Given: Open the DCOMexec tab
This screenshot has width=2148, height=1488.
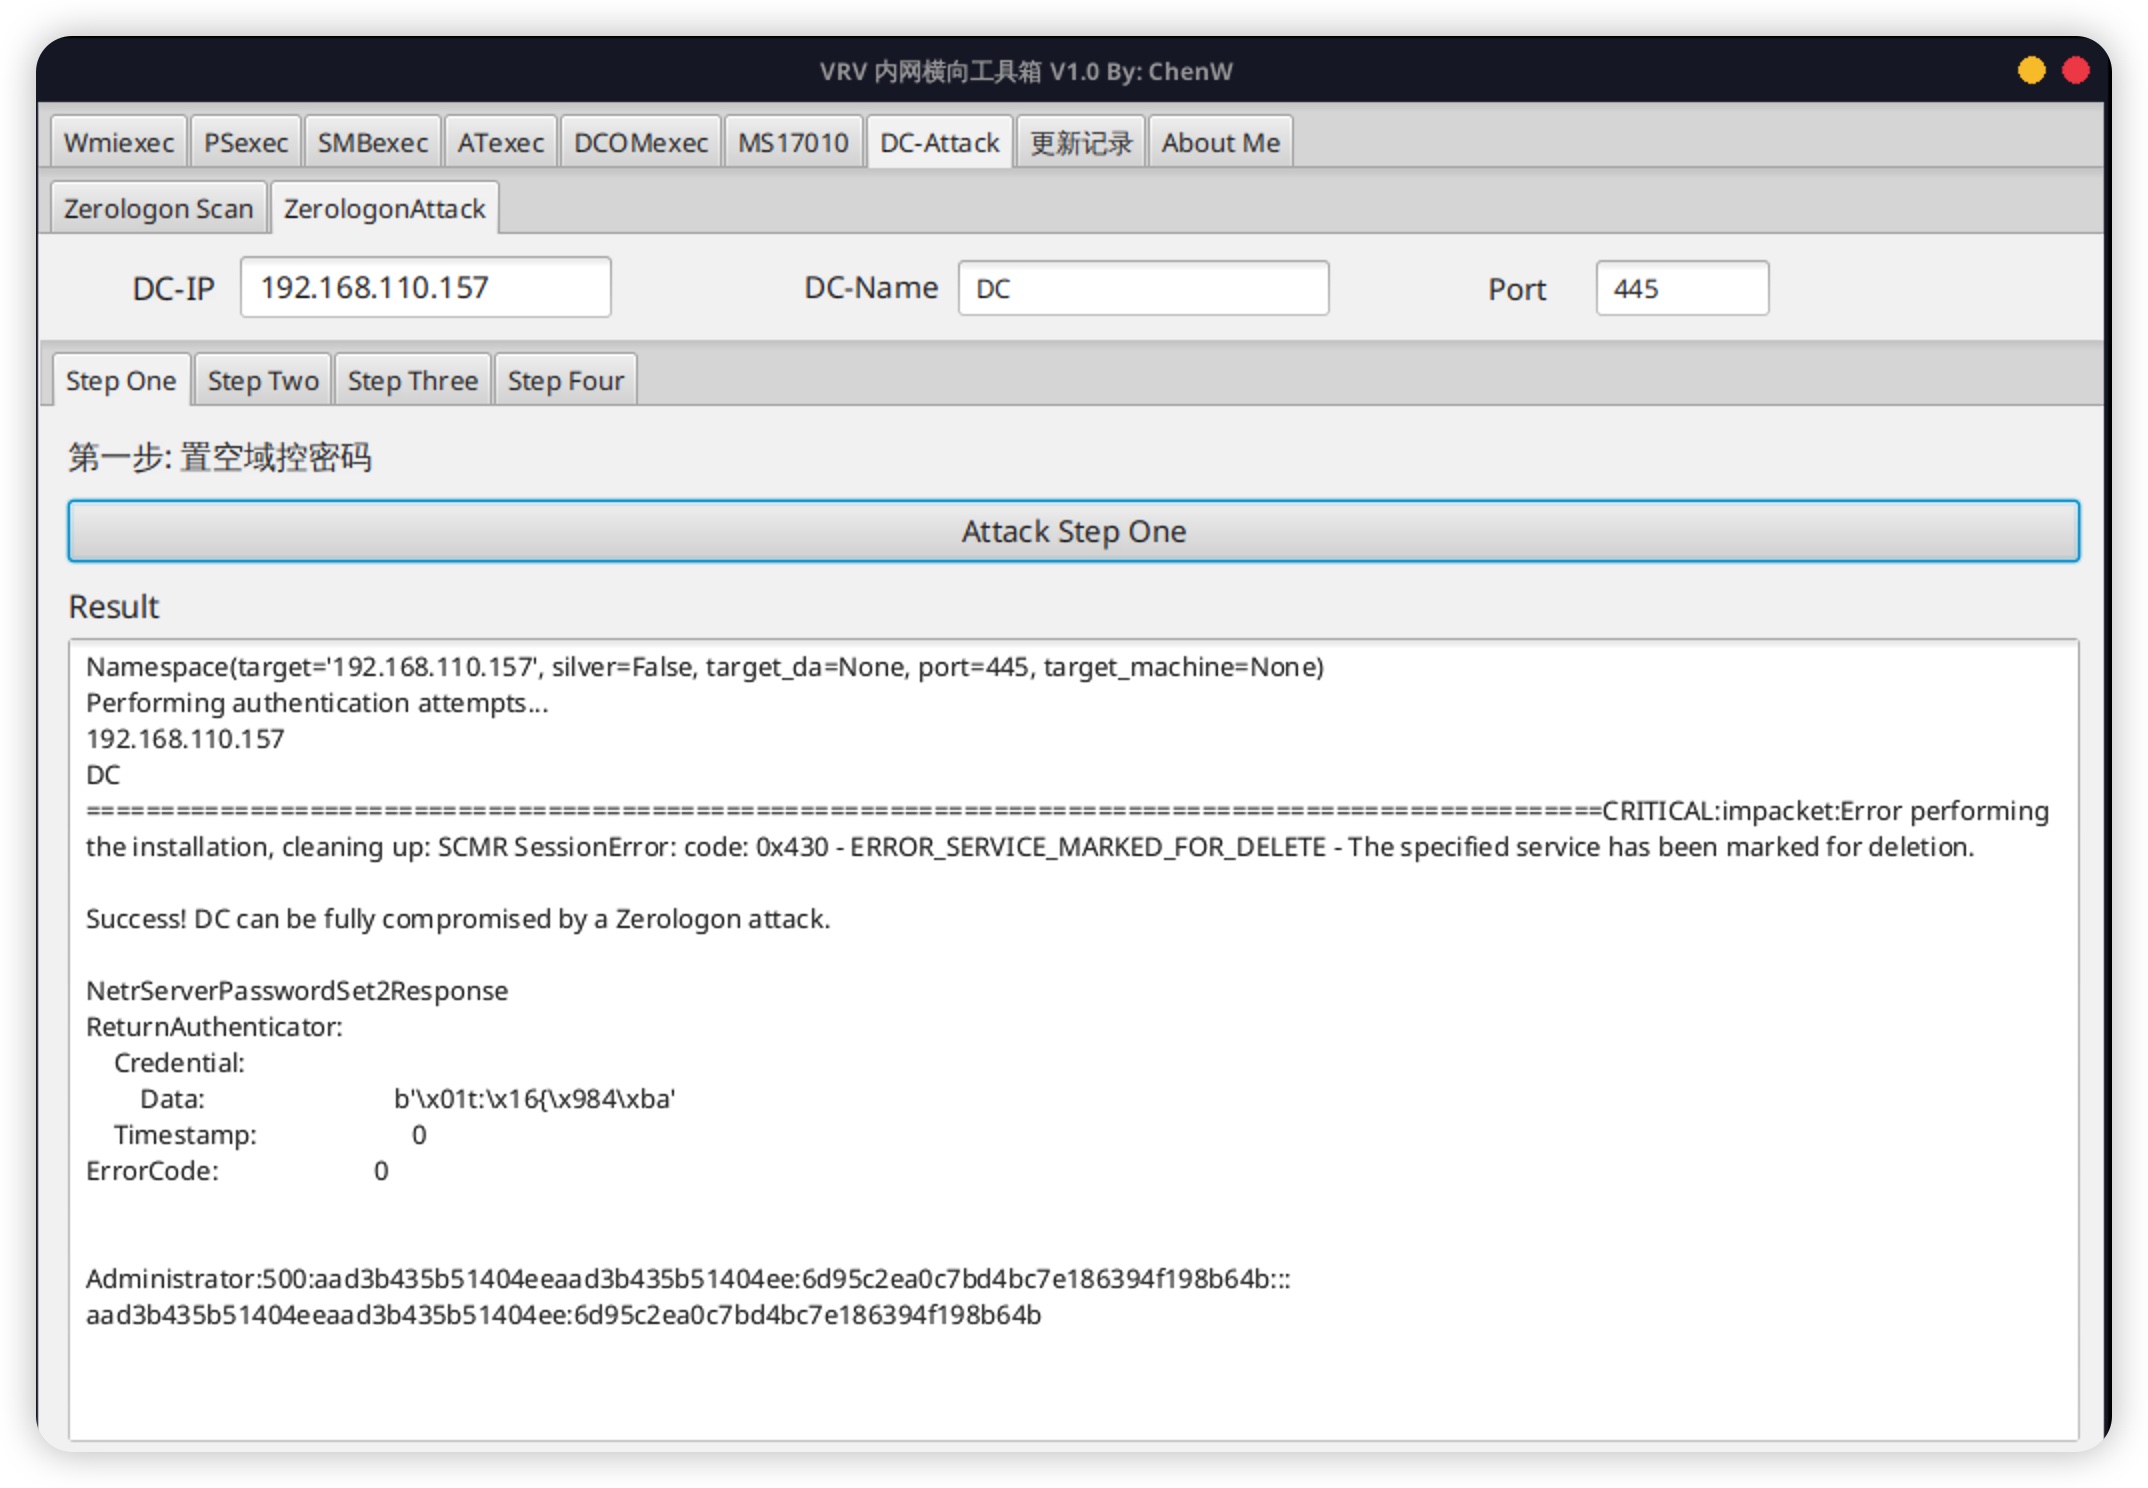Looking at the screenshot, I should pos(640,143).
